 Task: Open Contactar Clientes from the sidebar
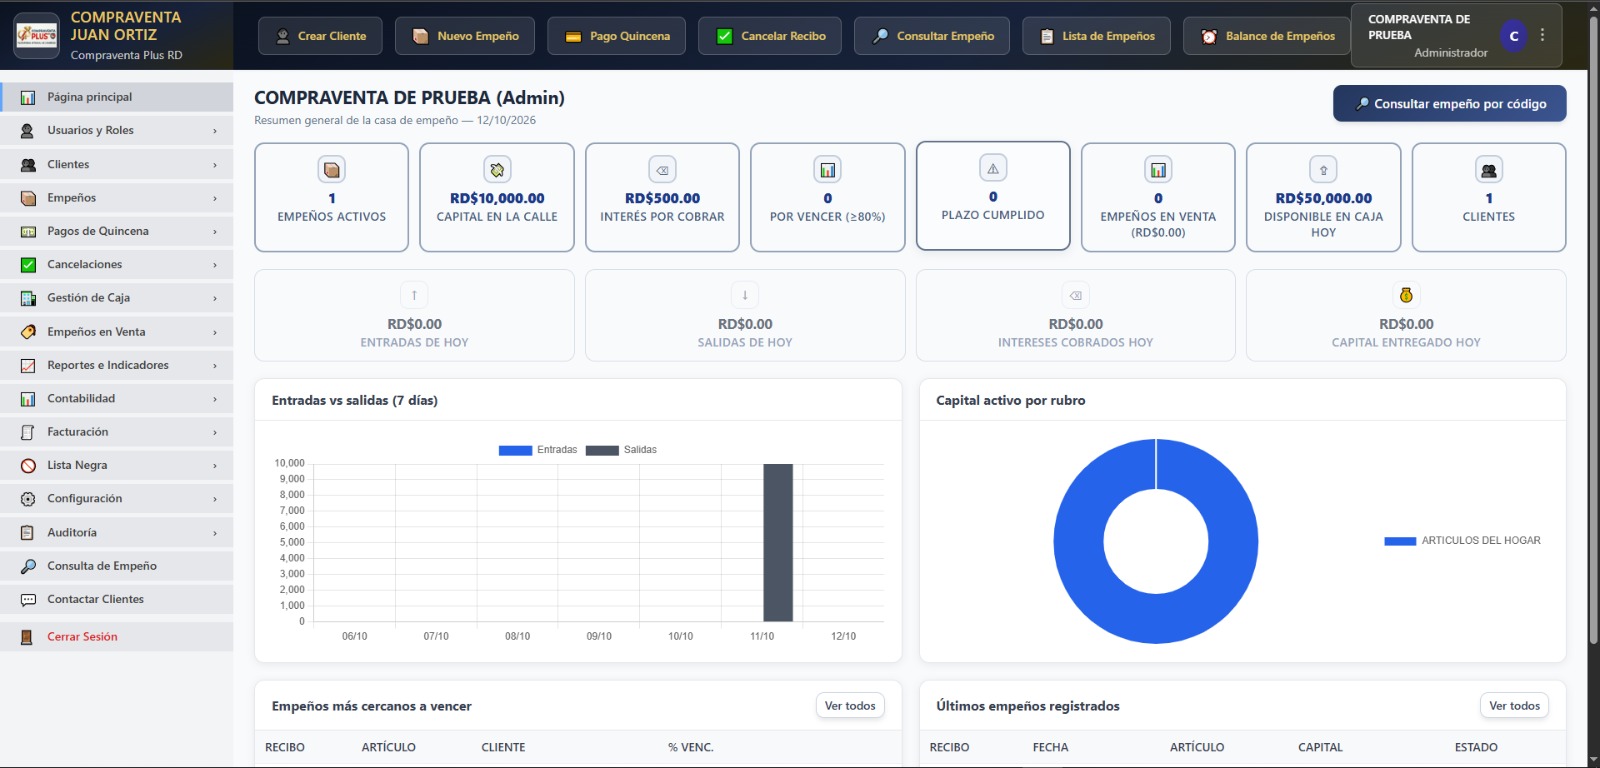[x=117, y=599]
